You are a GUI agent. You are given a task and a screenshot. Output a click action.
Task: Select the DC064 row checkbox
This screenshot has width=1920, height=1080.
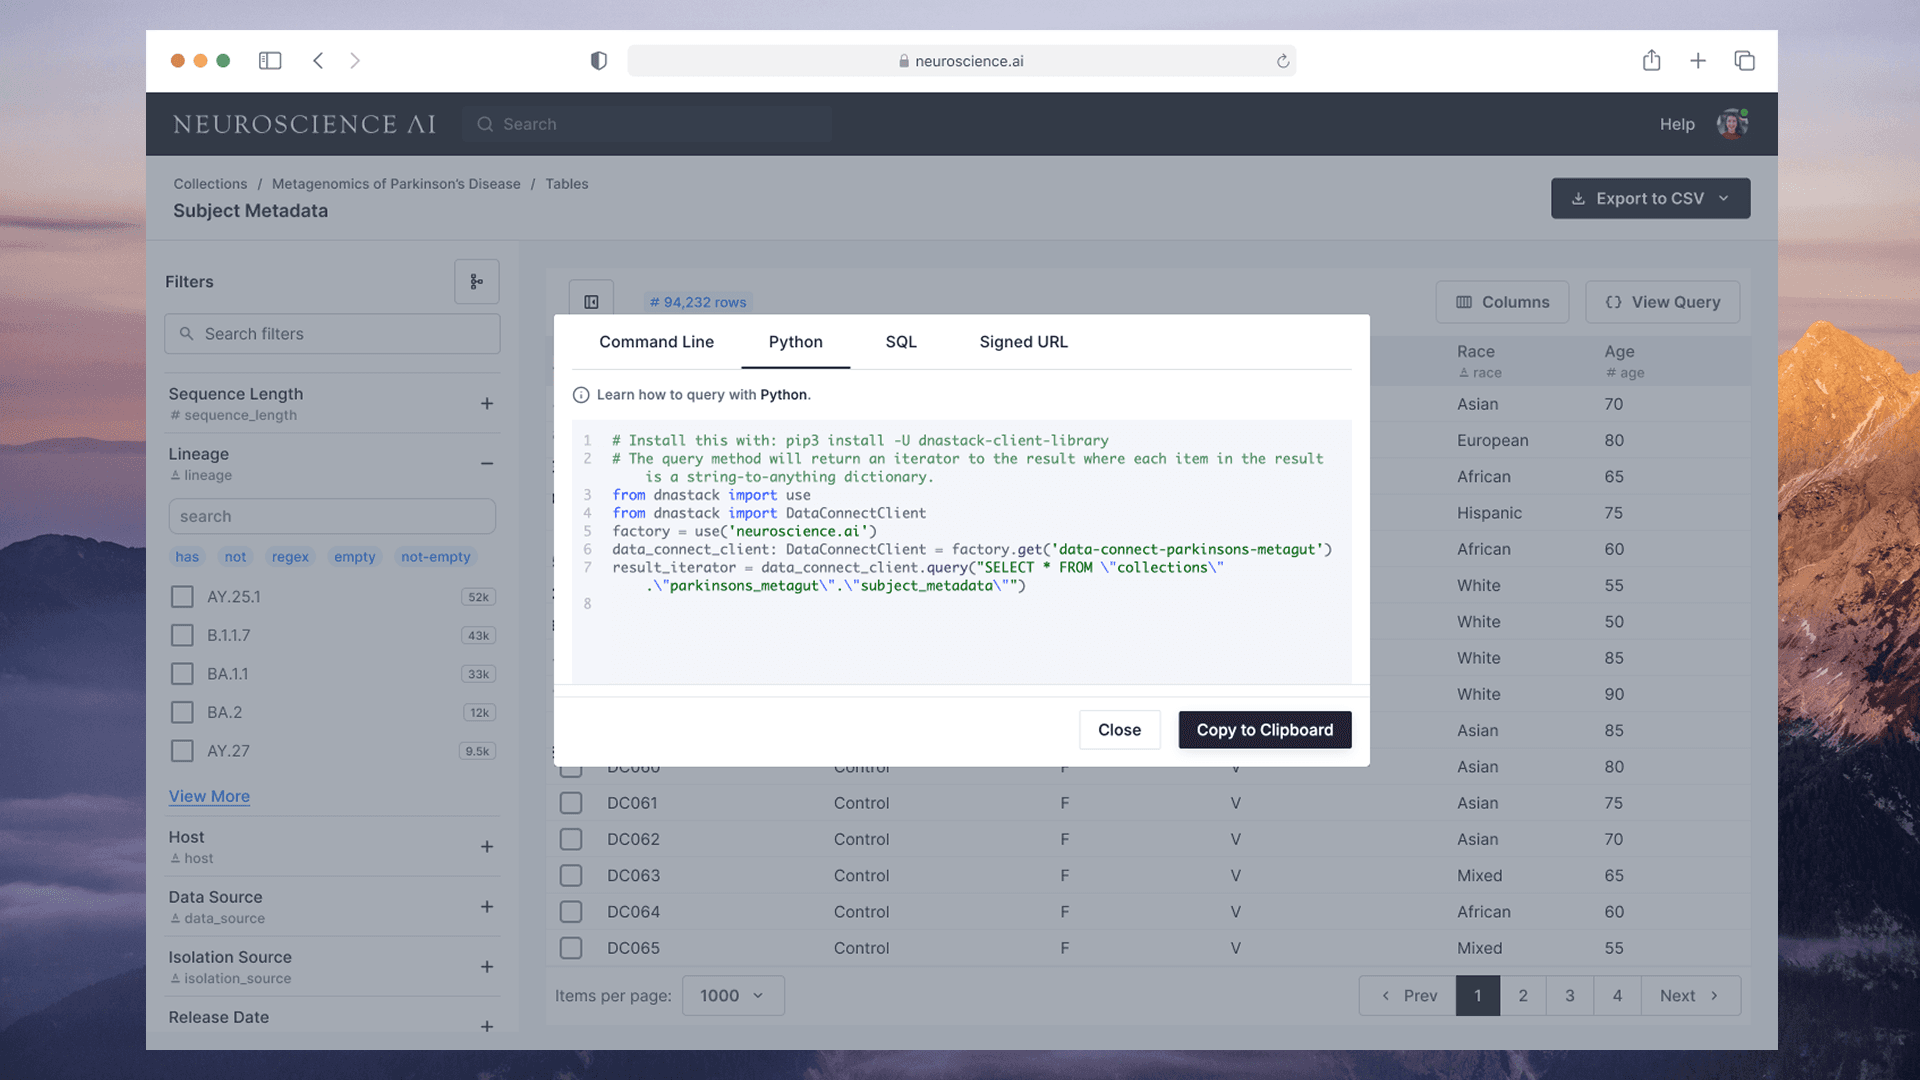[x=571, y=912]
